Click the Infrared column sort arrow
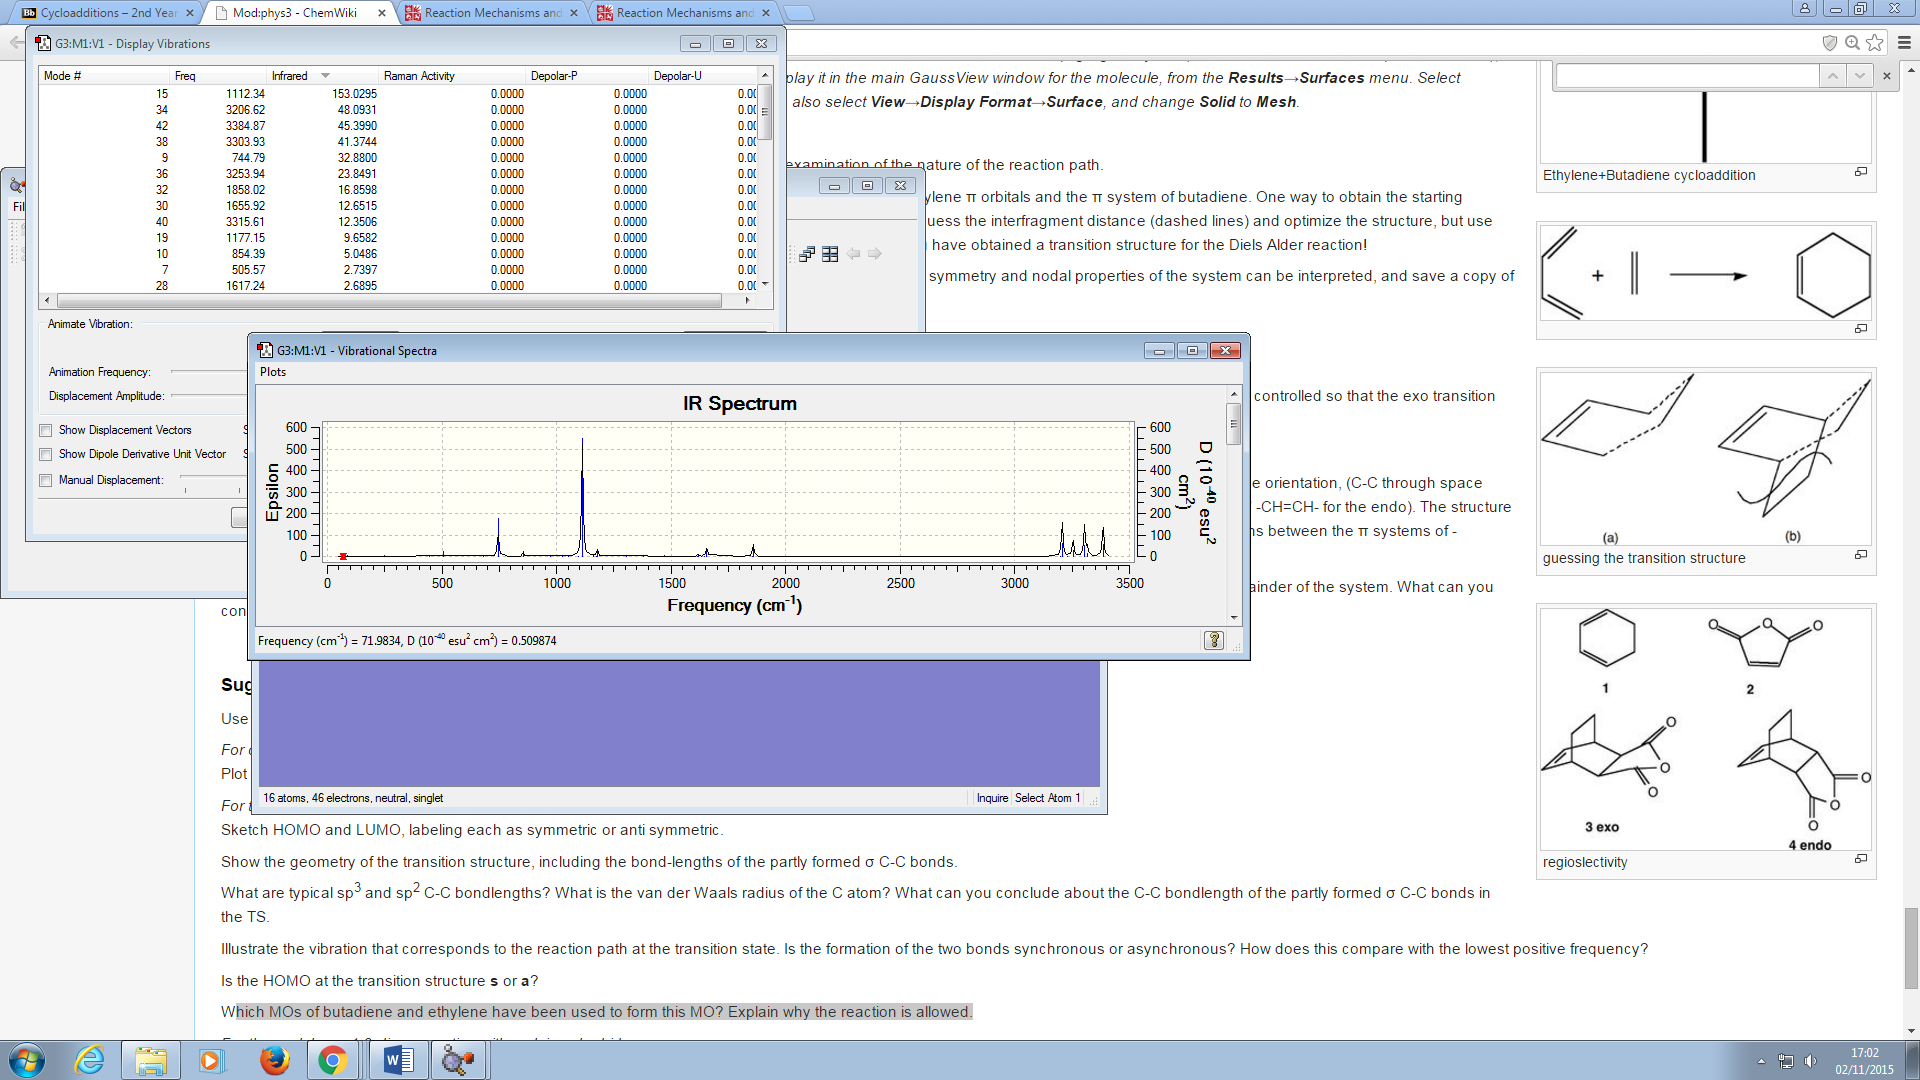Screen dimensions: 1920x1080 (325, 76)
